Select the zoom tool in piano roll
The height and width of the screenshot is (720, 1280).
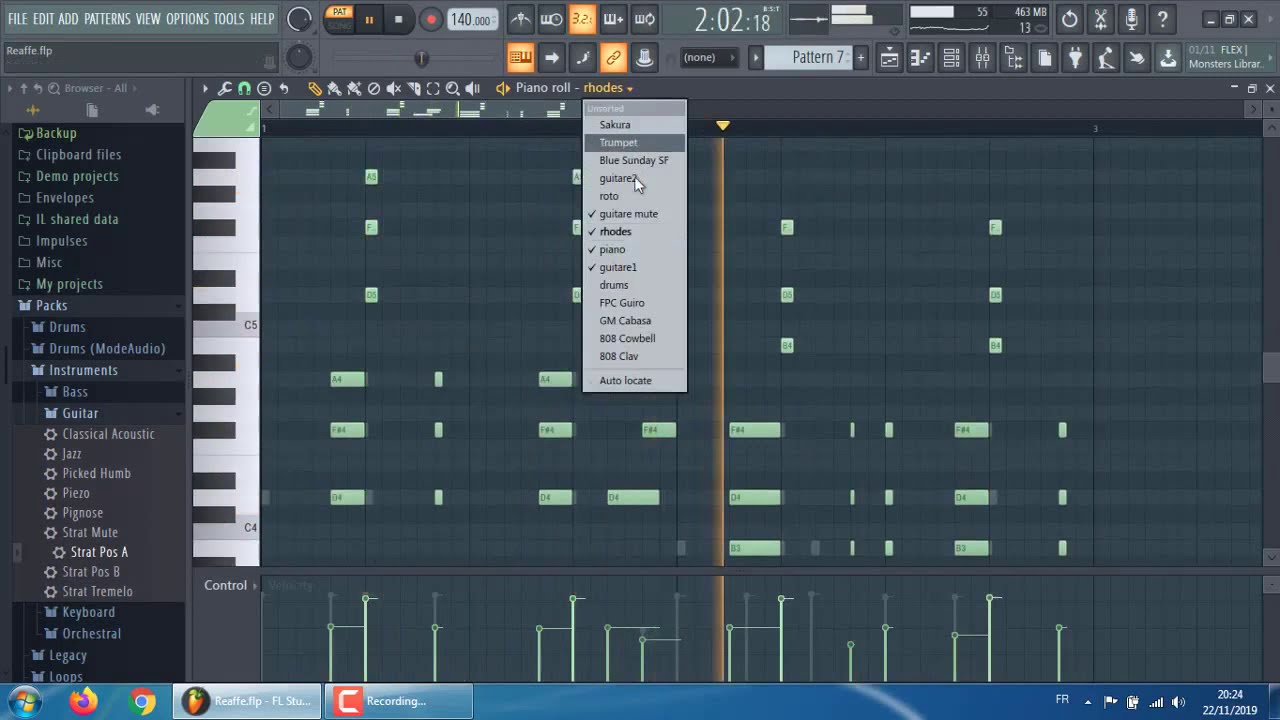coord(453,88)
